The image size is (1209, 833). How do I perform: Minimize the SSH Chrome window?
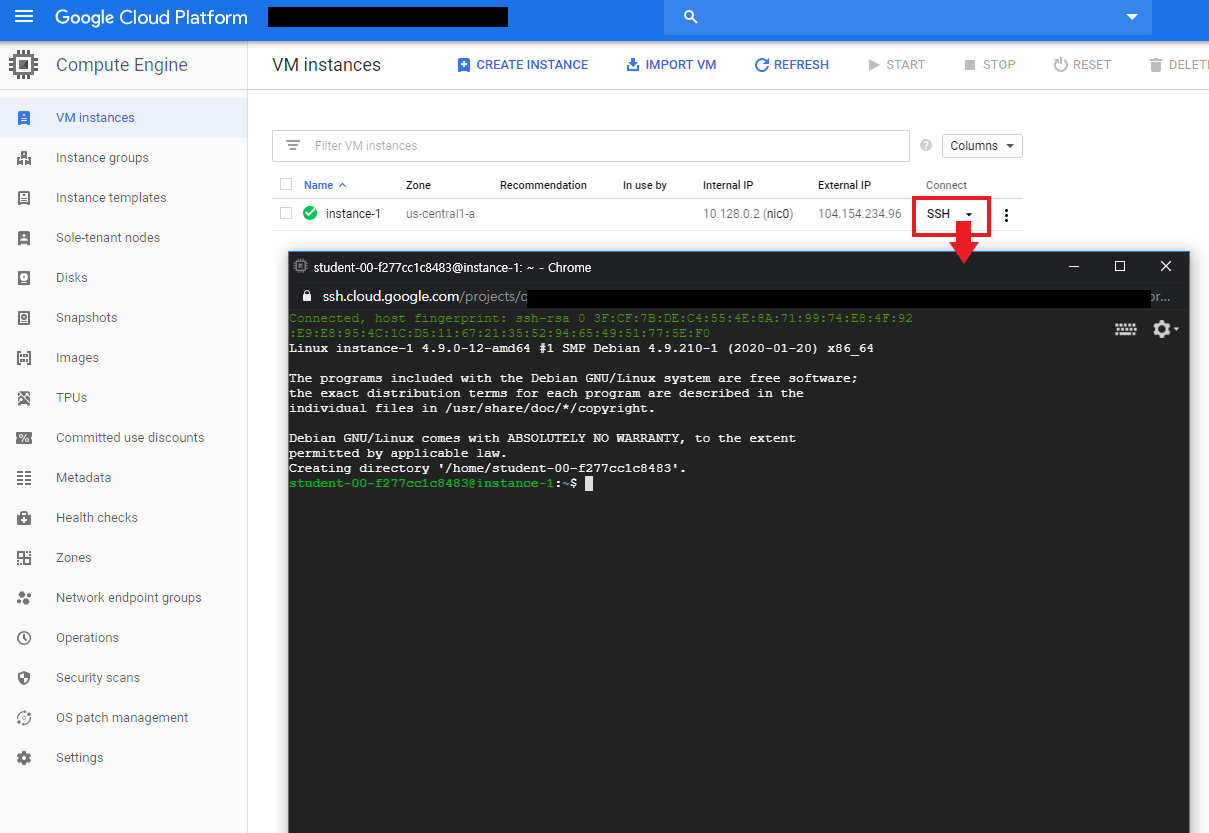tap(1074, 266)
